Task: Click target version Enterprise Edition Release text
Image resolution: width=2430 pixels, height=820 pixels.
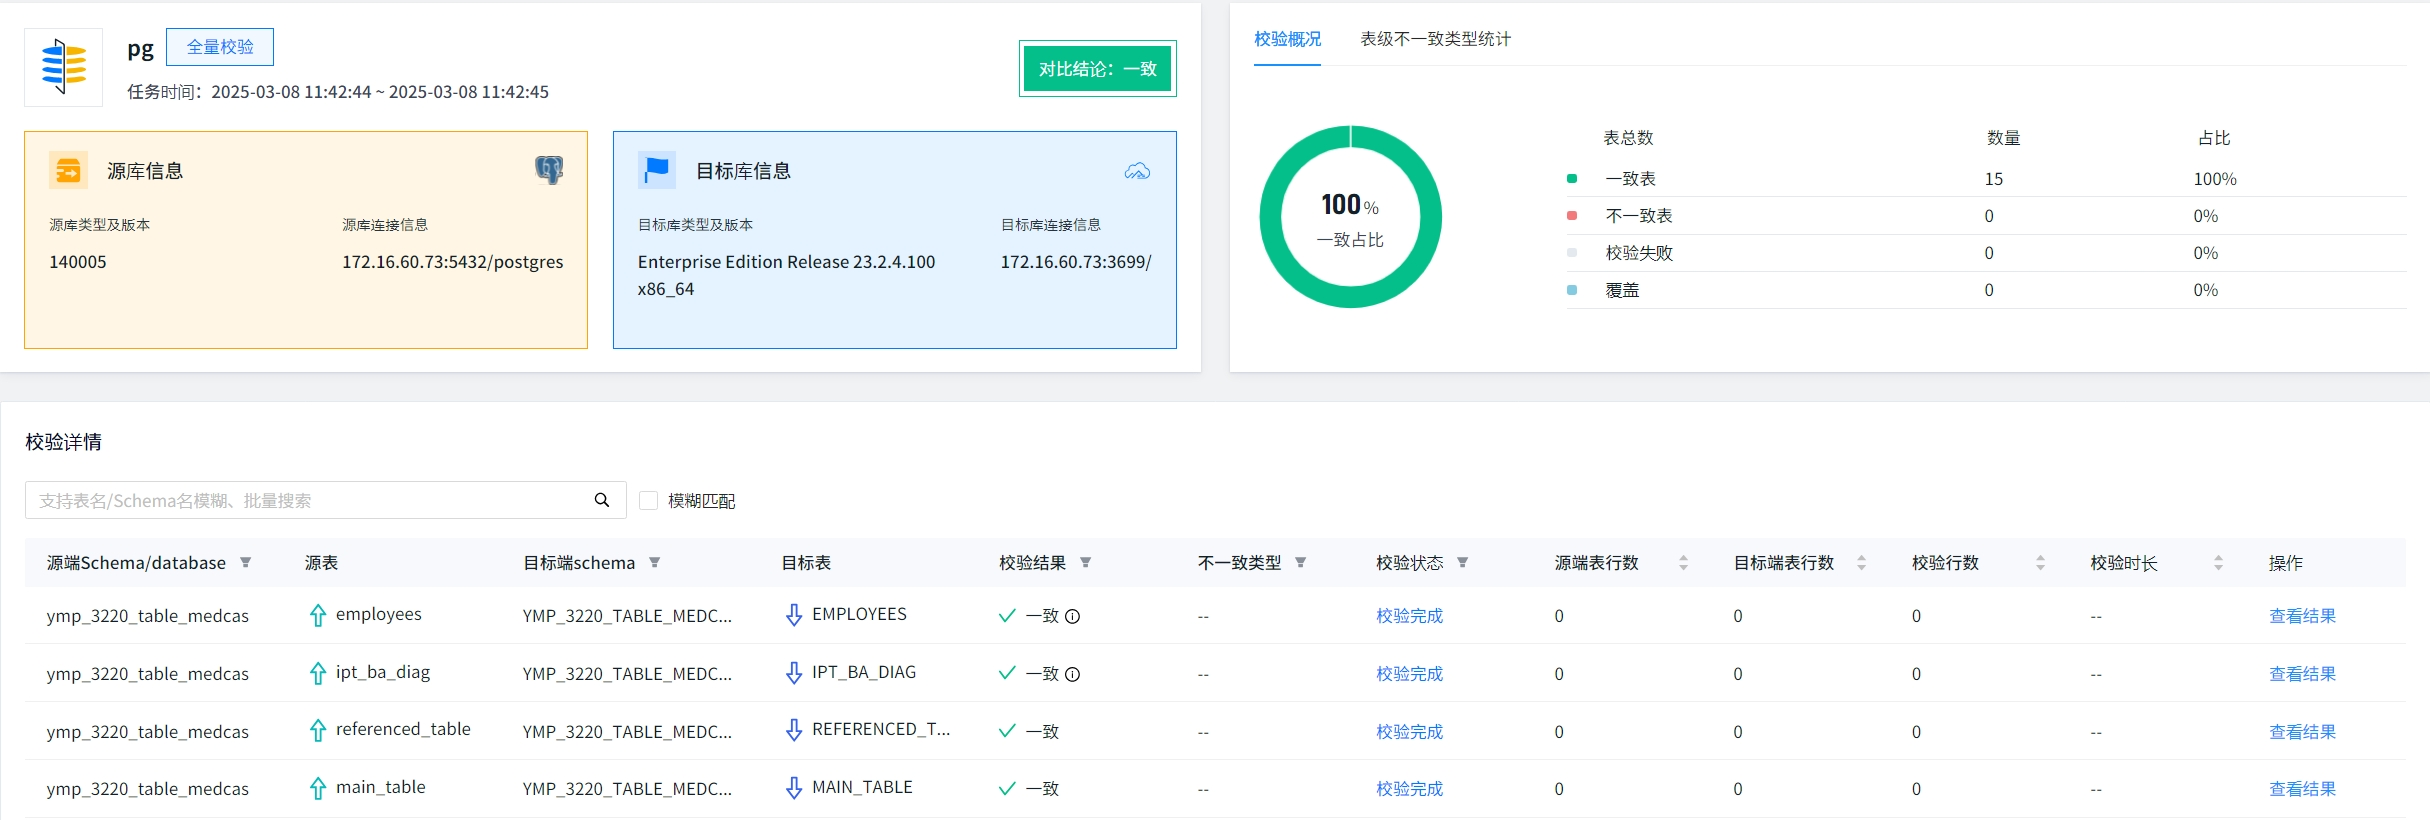Action: tap(786, 275)
